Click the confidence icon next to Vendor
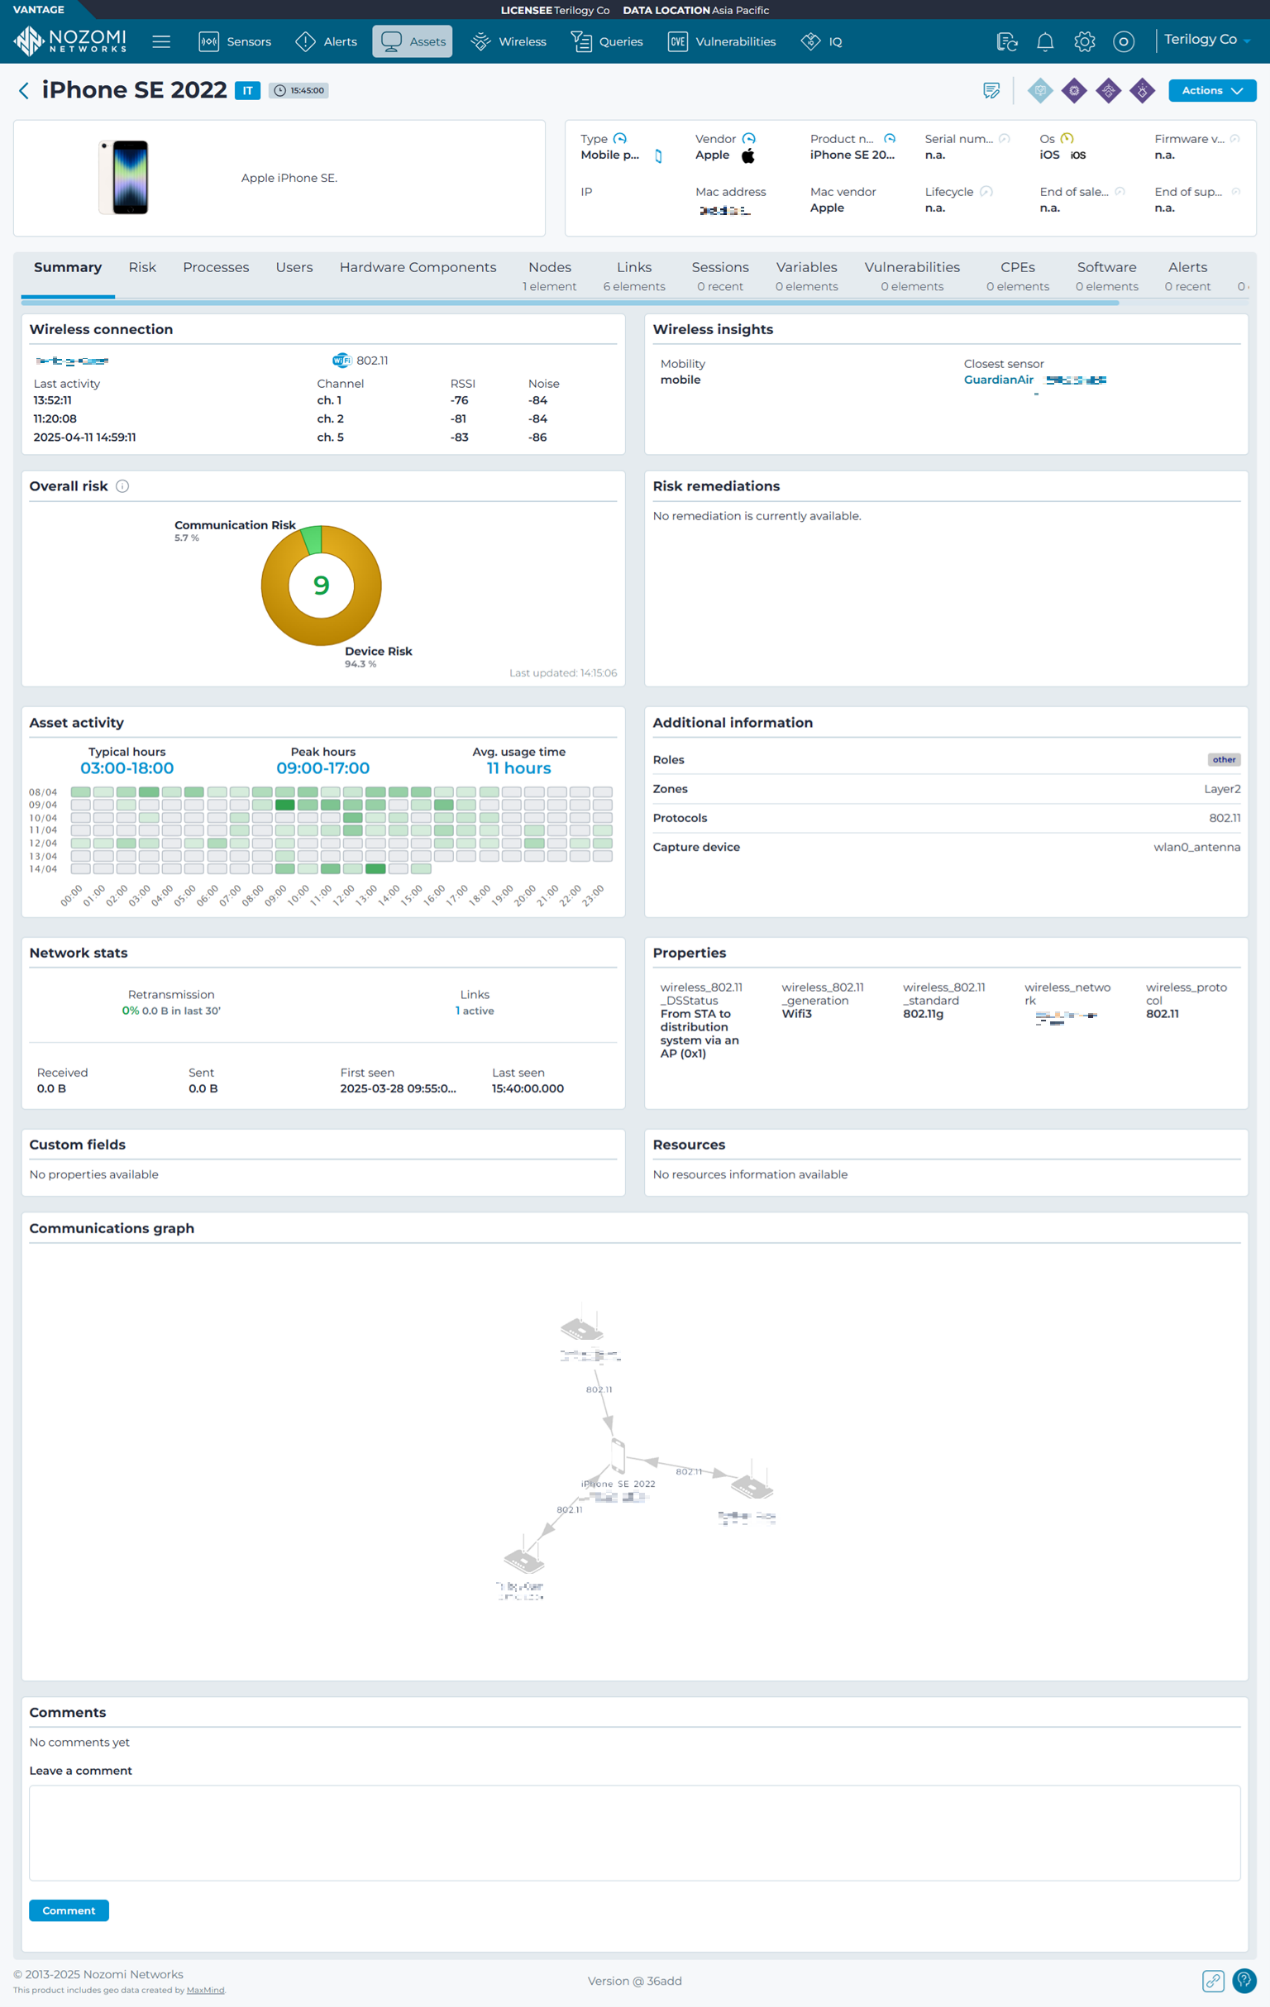1270x2007 pixels. [x=749, y=139]
